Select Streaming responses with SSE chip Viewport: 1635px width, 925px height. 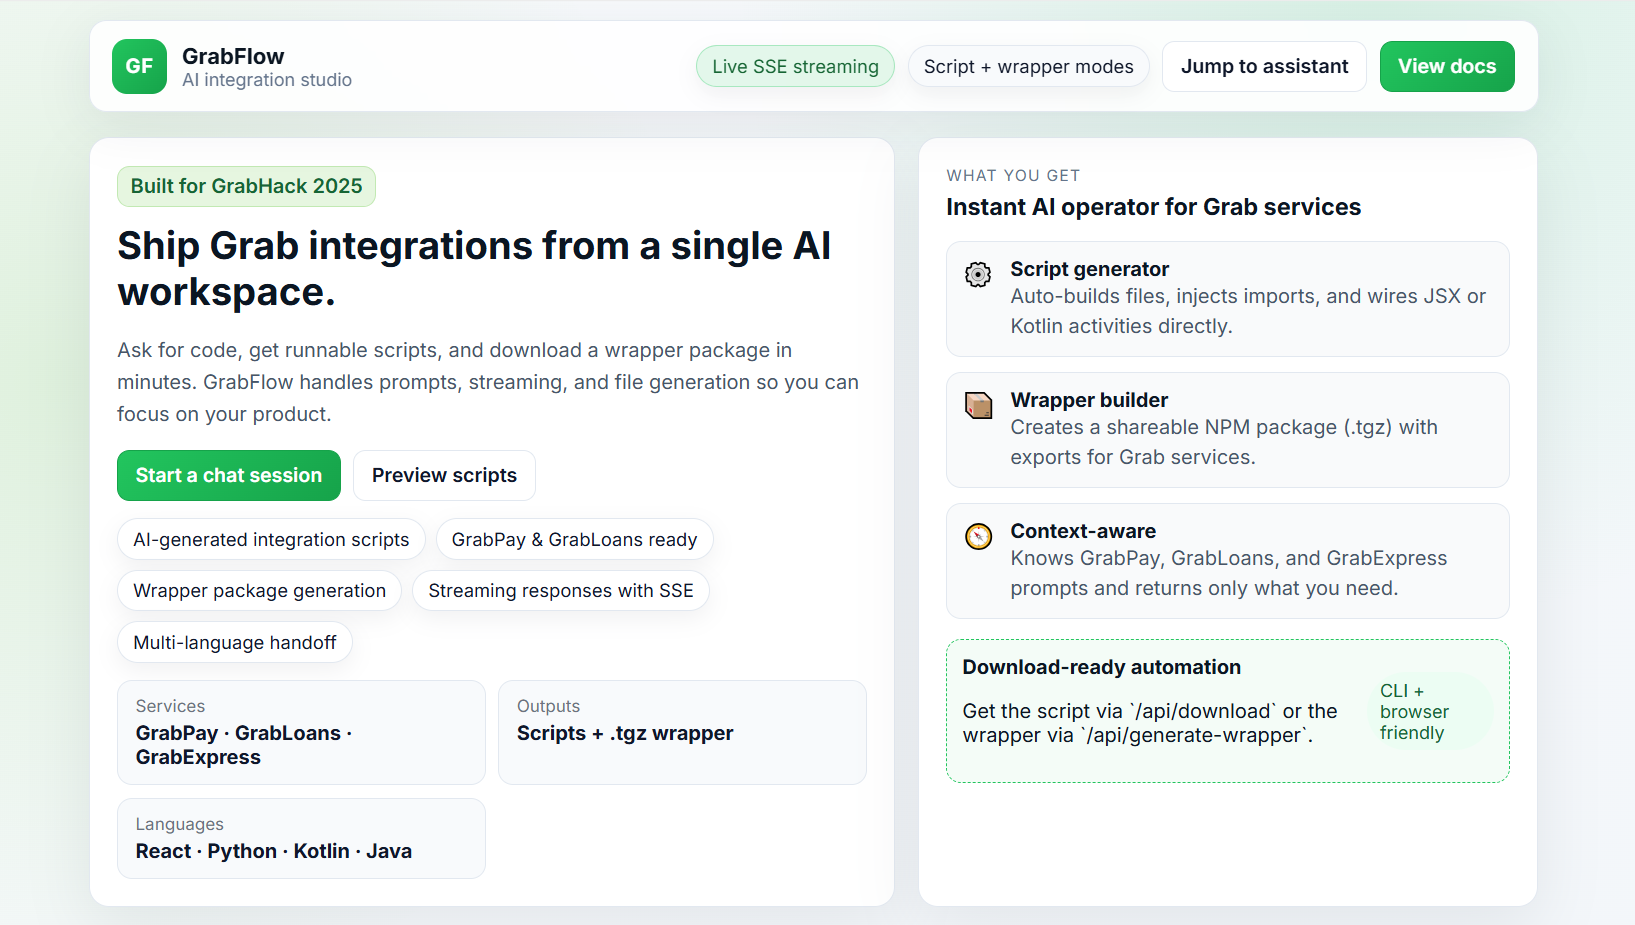click(x=560, y=590)
